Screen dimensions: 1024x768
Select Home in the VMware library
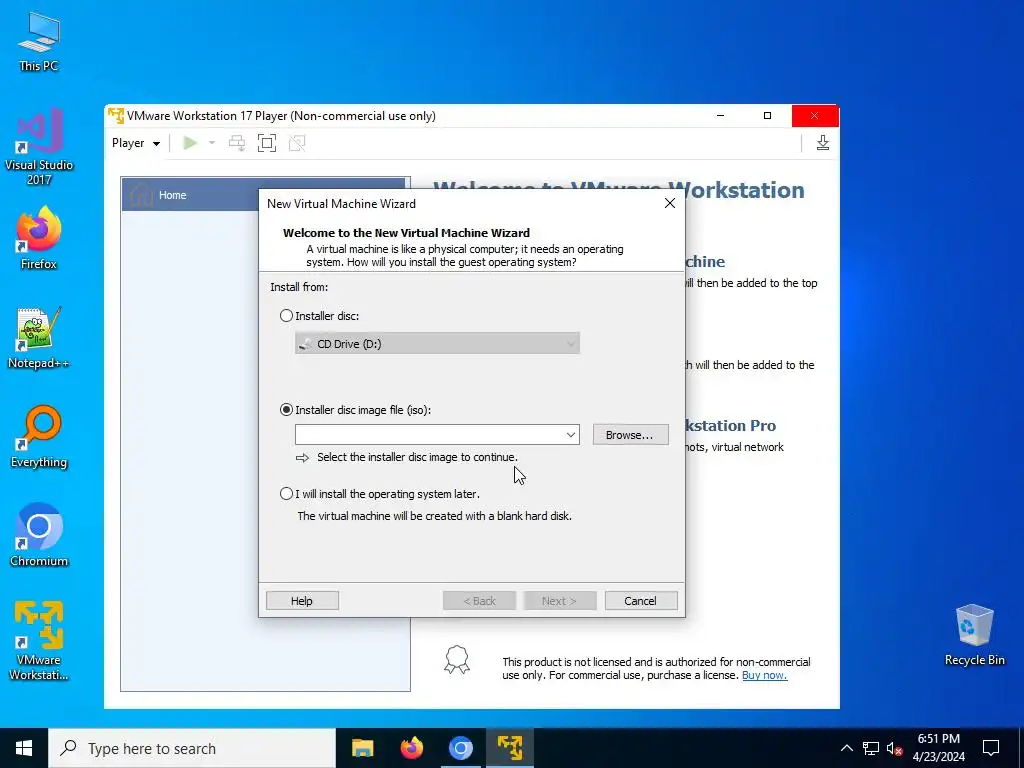(x=266, y=195)
